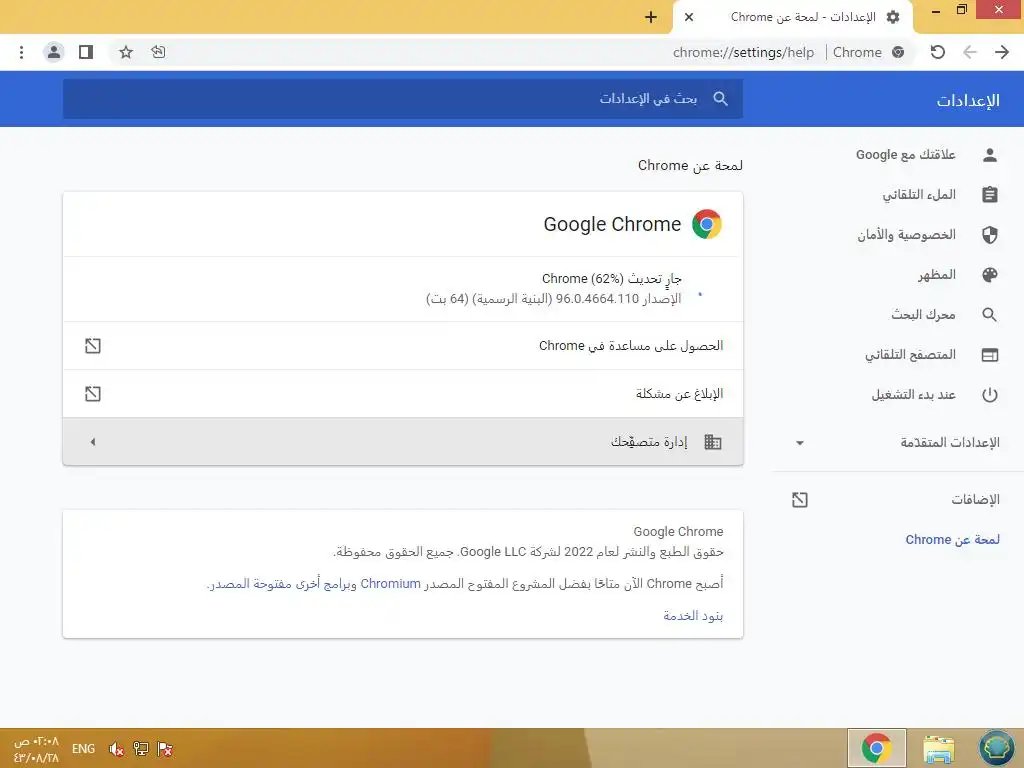Toggle the side panel icon
This screenshot has width=1024, height=768.
(86, 52)
